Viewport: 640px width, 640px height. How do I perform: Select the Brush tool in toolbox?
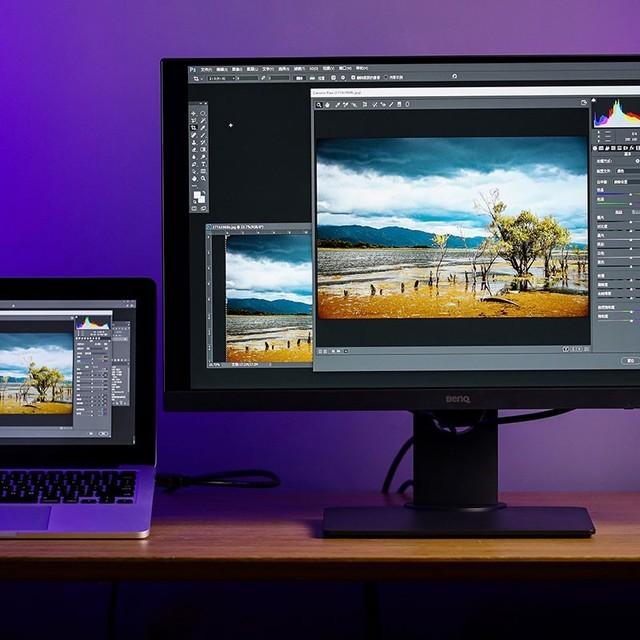point(203,135)
